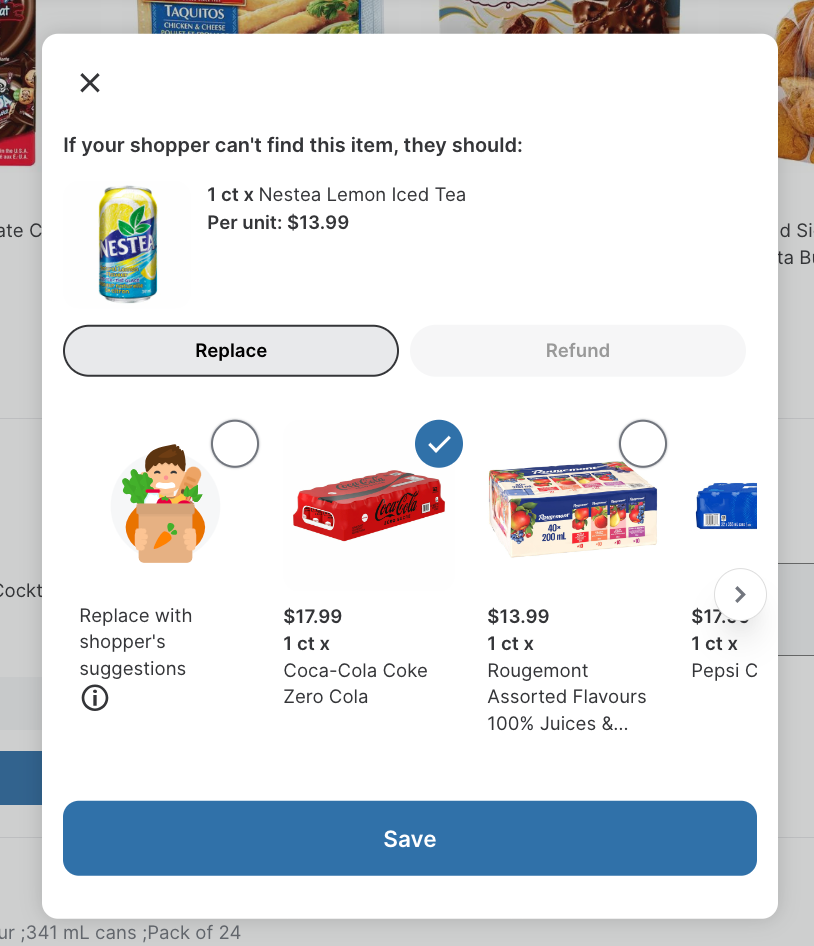Image resolution: width=814 pixels, height=946 pixels.
Task: Click Replace with shopper's suggestions text
Action: click(136, 642)
